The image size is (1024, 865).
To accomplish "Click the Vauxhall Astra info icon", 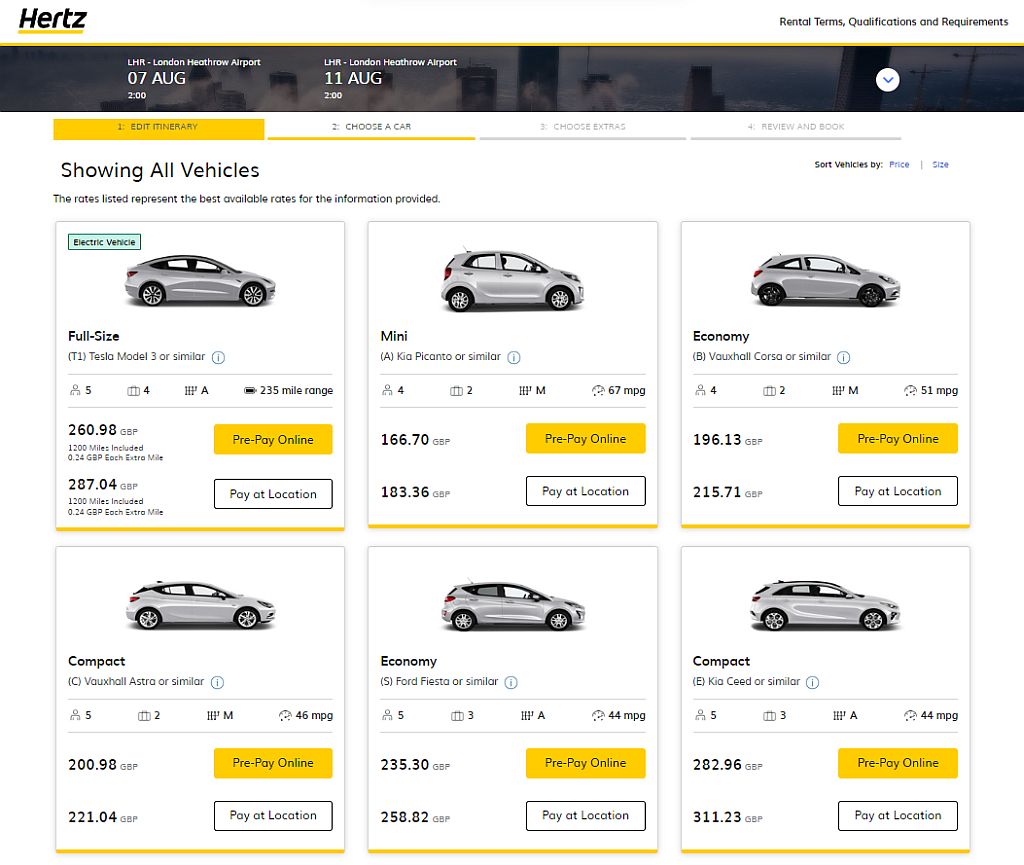I will [x=219, y=681].
